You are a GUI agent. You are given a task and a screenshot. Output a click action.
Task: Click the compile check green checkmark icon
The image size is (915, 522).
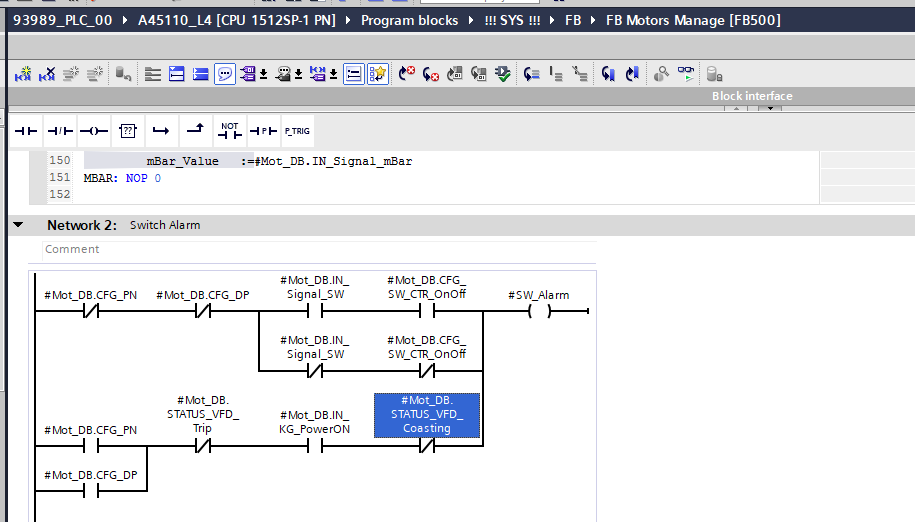(x=502, y=74)
